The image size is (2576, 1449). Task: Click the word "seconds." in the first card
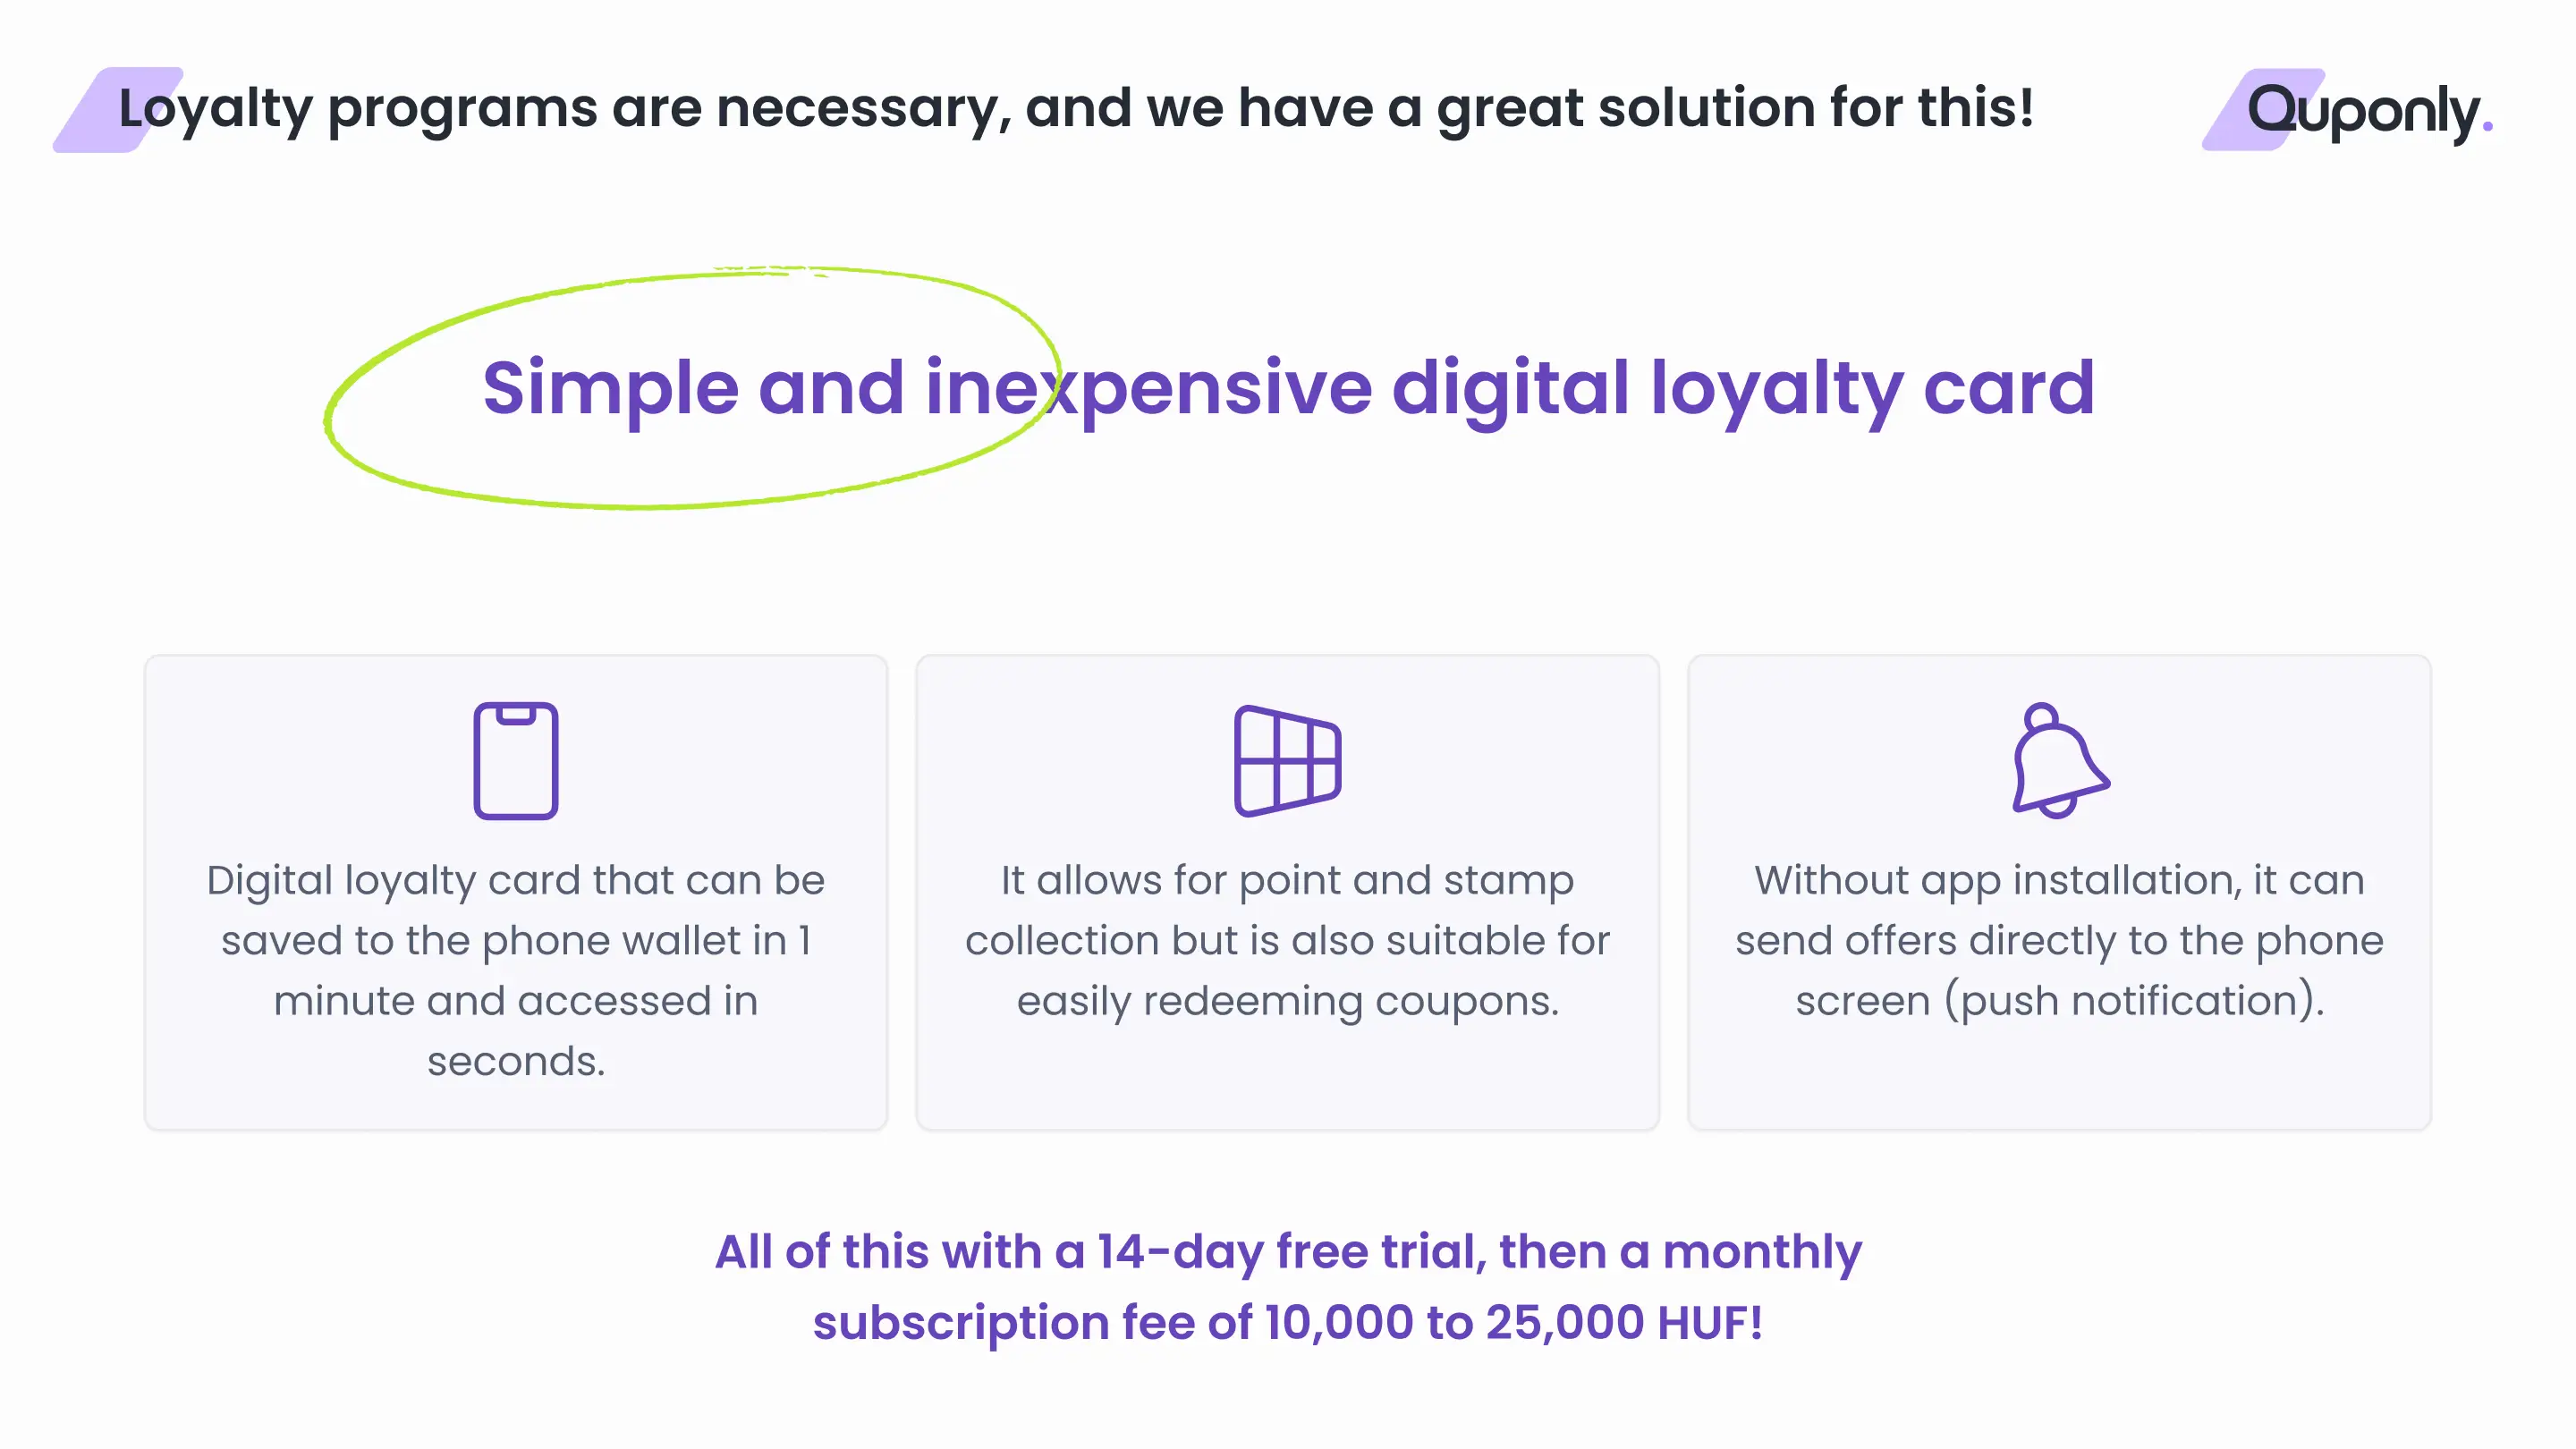pyautogui.click(x=515, y=1061)
